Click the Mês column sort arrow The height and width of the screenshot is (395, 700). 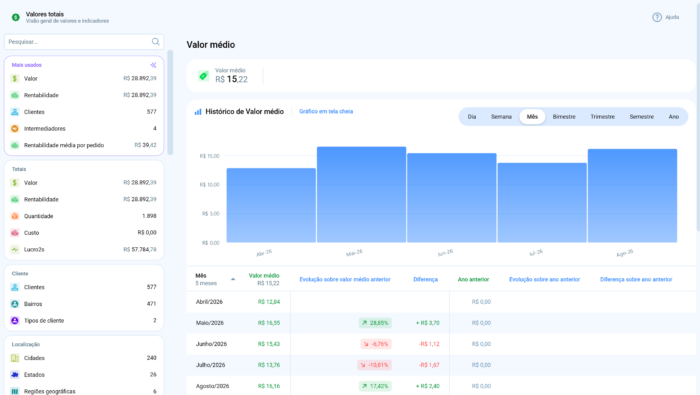(x=233, y=279)
